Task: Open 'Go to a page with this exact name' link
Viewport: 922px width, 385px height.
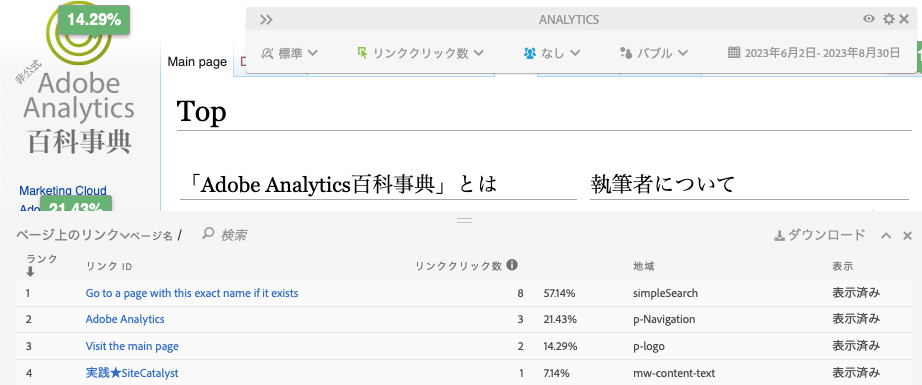Action: [192, 293]
